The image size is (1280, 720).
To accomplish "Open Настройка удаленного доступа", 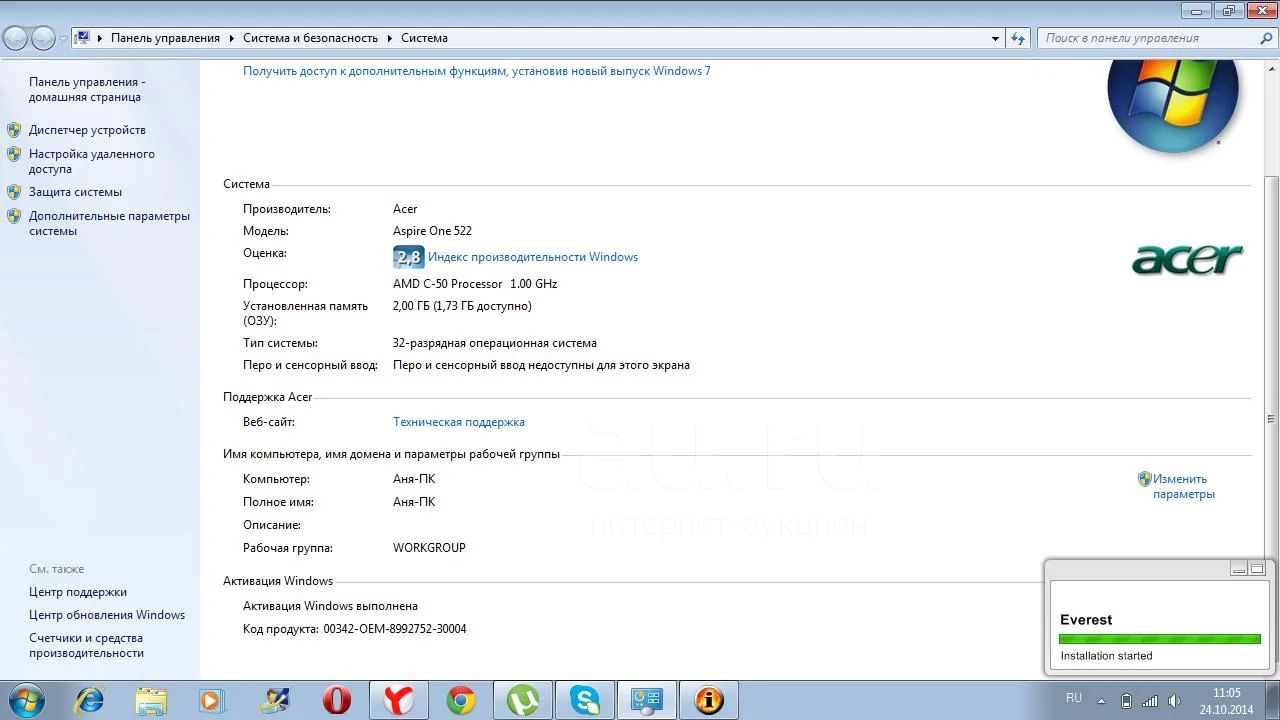I will pos(92,162).
